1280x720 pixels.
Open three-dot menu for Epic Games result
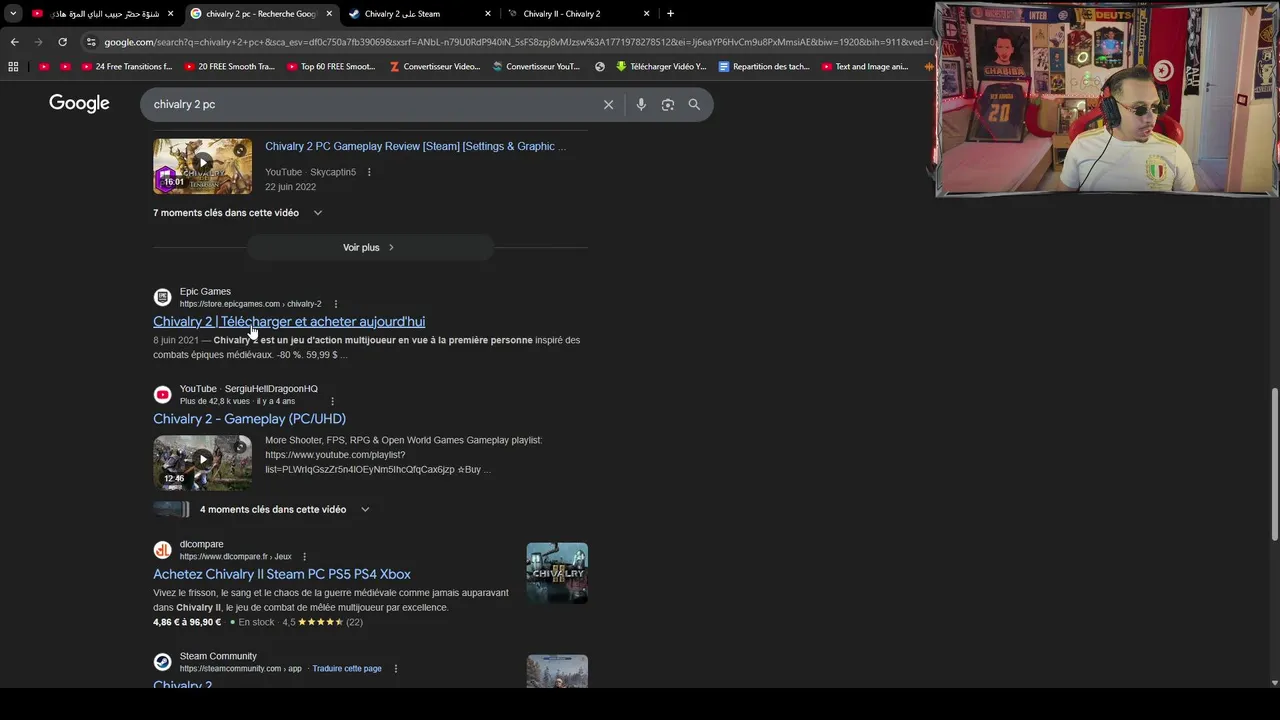335,304
